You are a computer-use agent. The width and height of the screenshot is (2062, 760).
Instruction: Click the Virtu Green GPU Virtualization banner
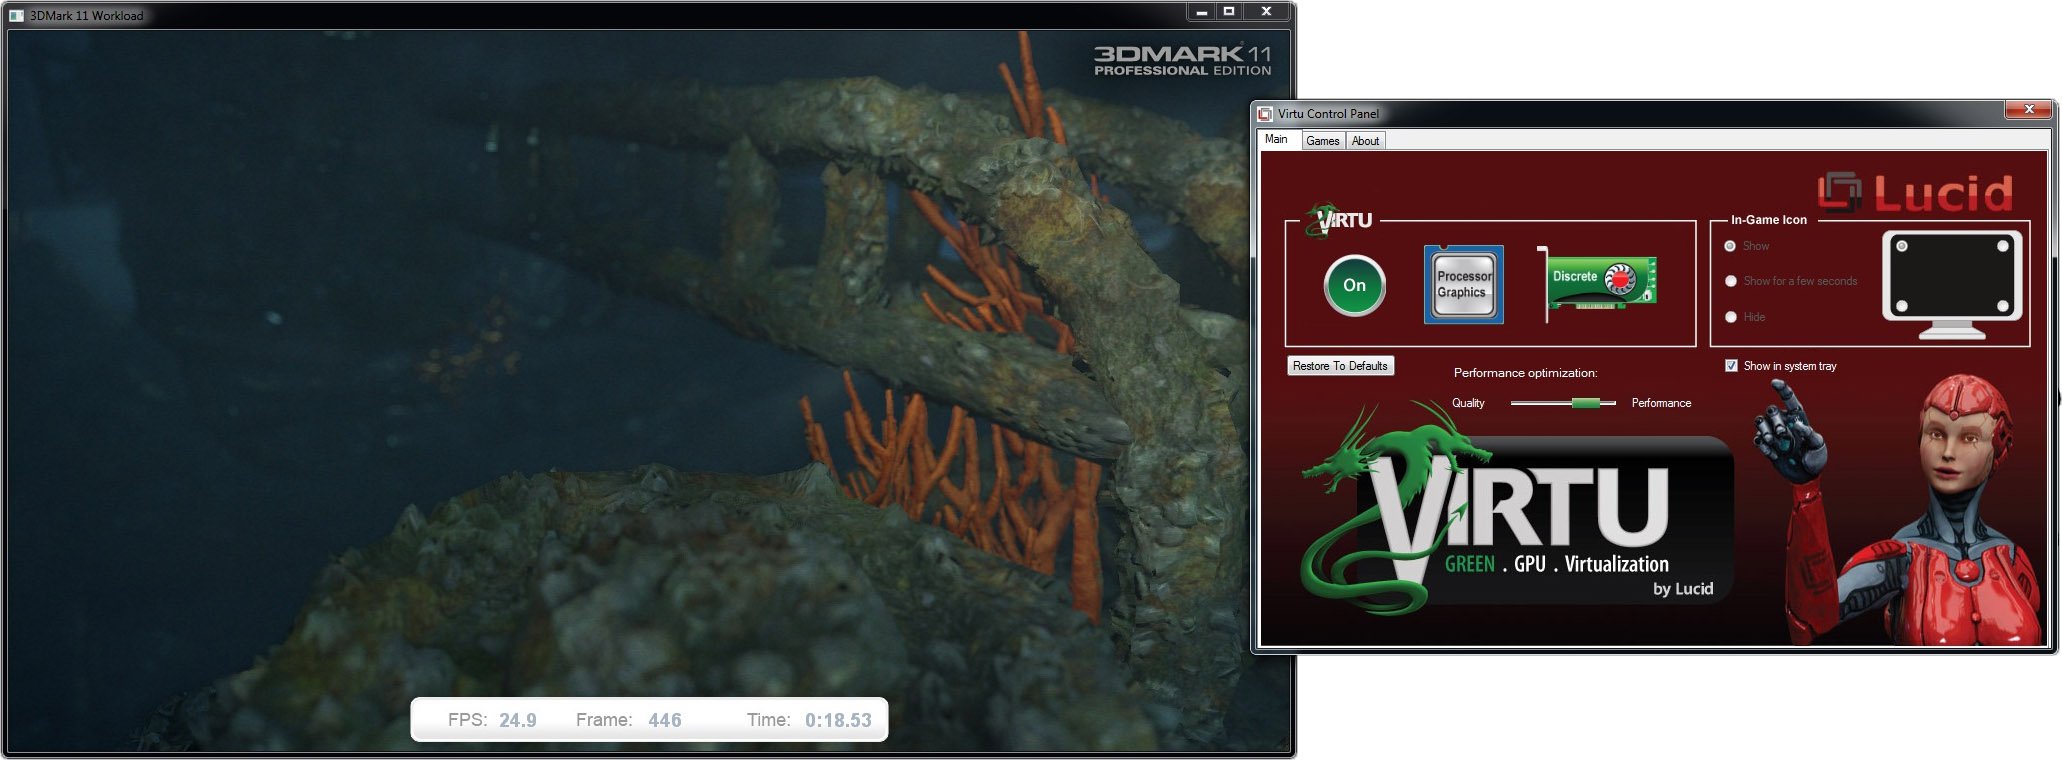pos(1517,510)
